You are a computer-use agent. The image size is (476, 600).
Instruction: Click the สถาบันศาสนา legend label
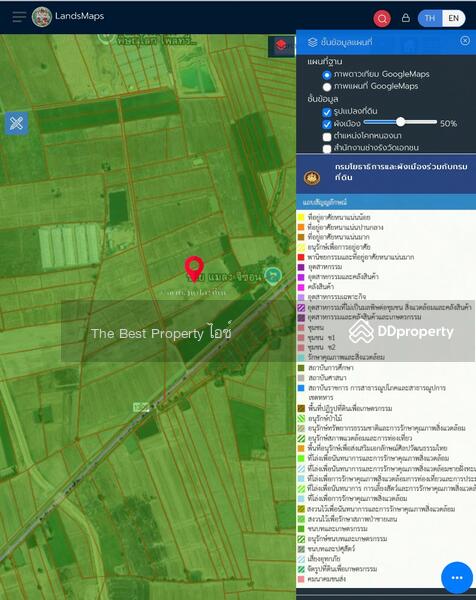(327, 378)
